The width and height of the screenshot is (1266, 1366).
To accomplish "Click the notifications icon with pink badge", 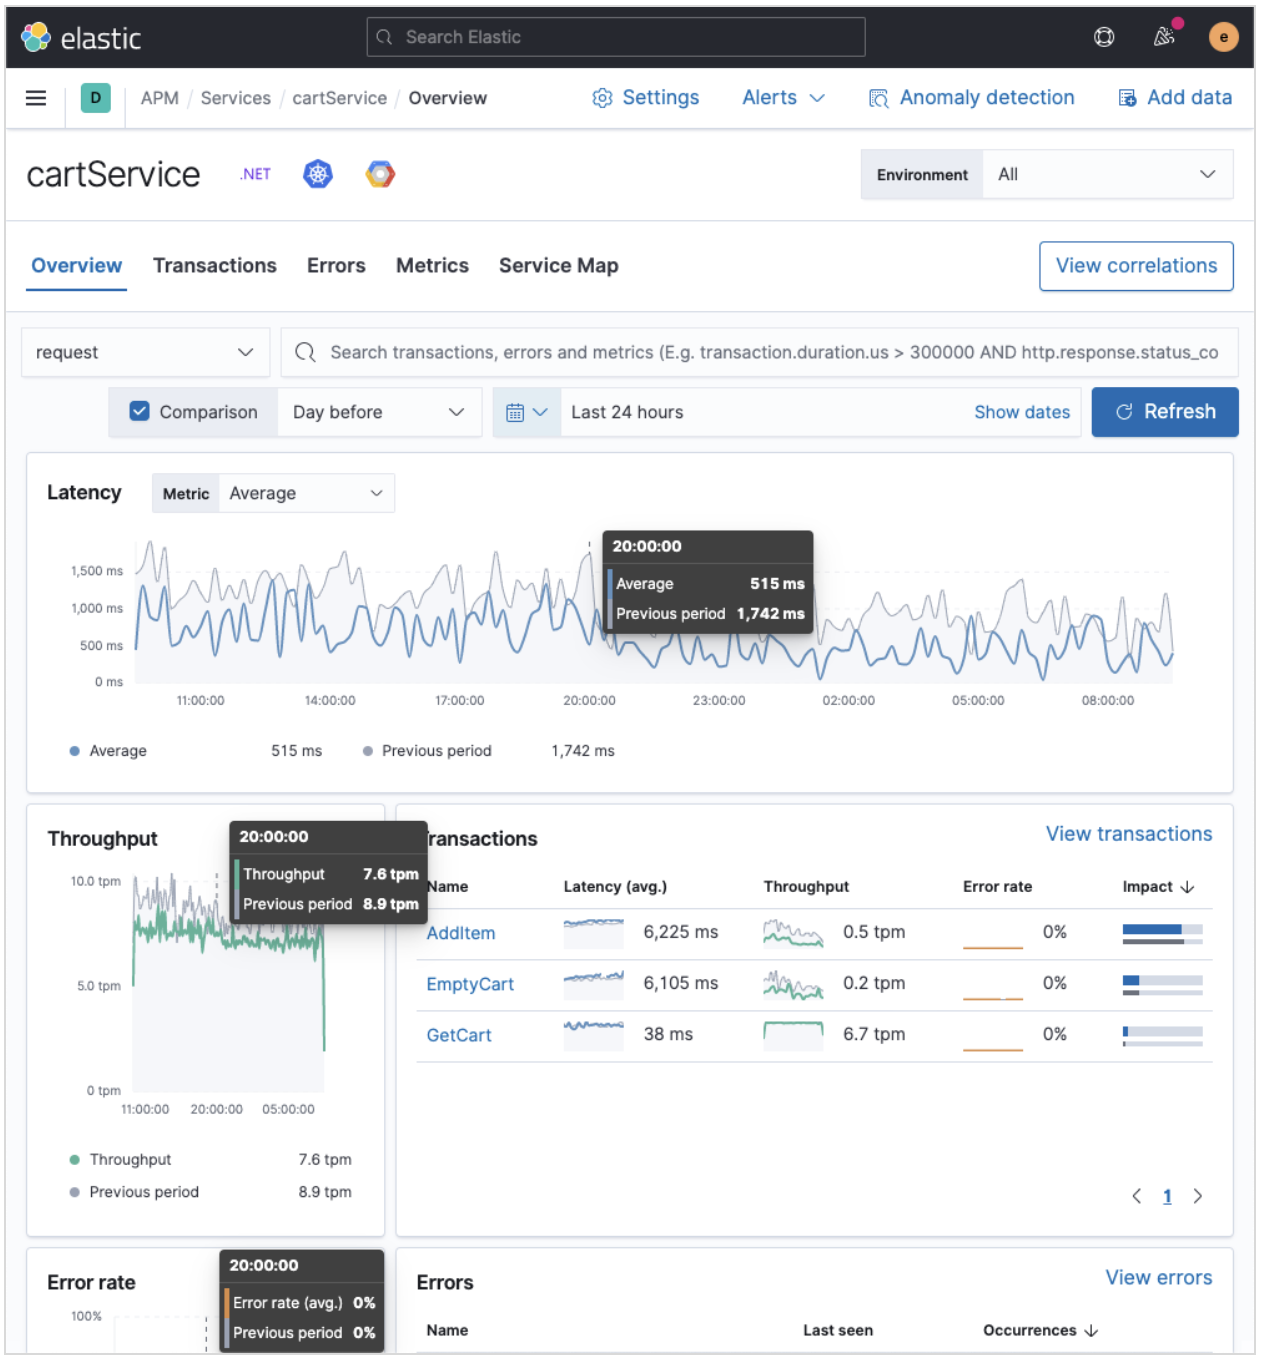I will 1161,36.
